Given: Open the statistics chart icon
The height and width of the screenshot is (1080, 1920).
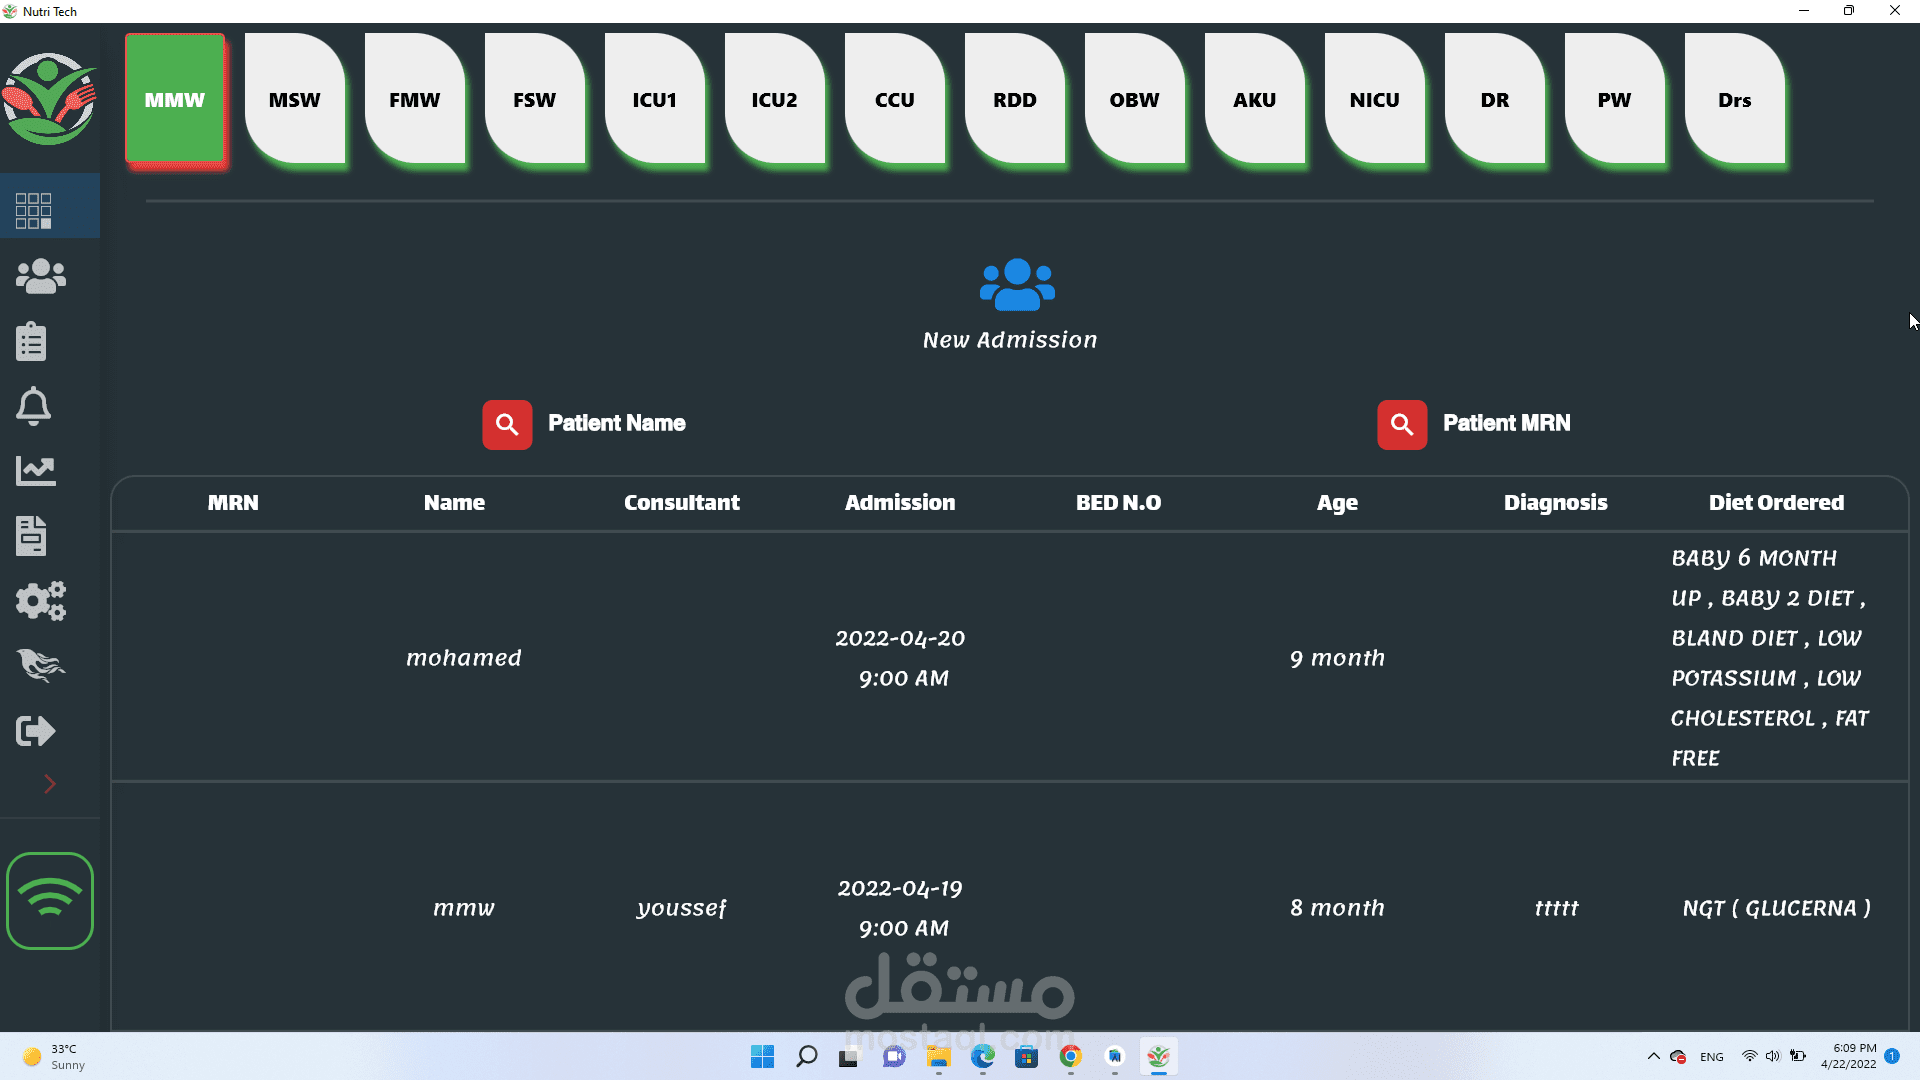Looking at the screenshot, I should [x=36, y=471].
